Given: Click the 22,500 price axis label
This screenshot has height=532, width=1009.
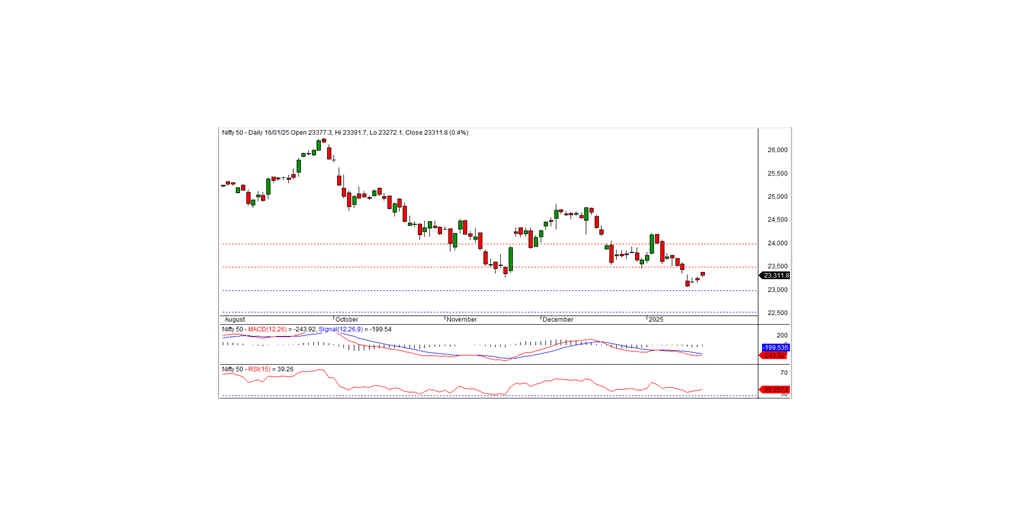Looking at the screenshot, I should point(777,313).
